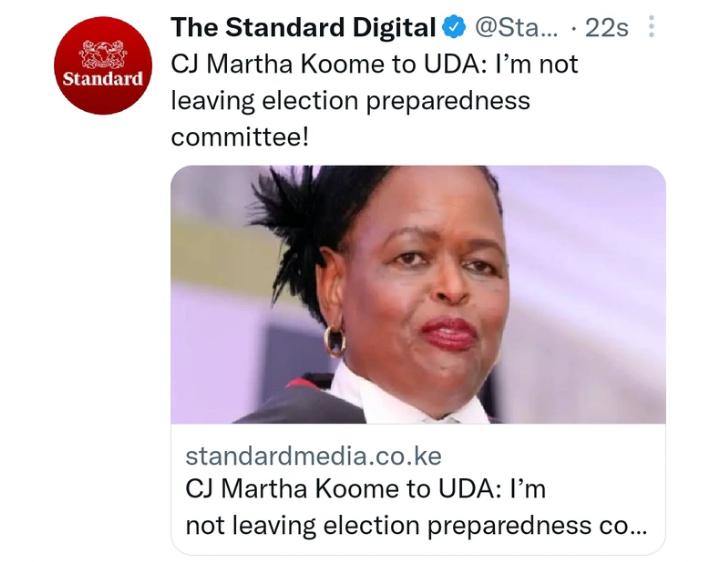
Task: Open the article preview photo of Martha Koome
Action: click(418, 294)
